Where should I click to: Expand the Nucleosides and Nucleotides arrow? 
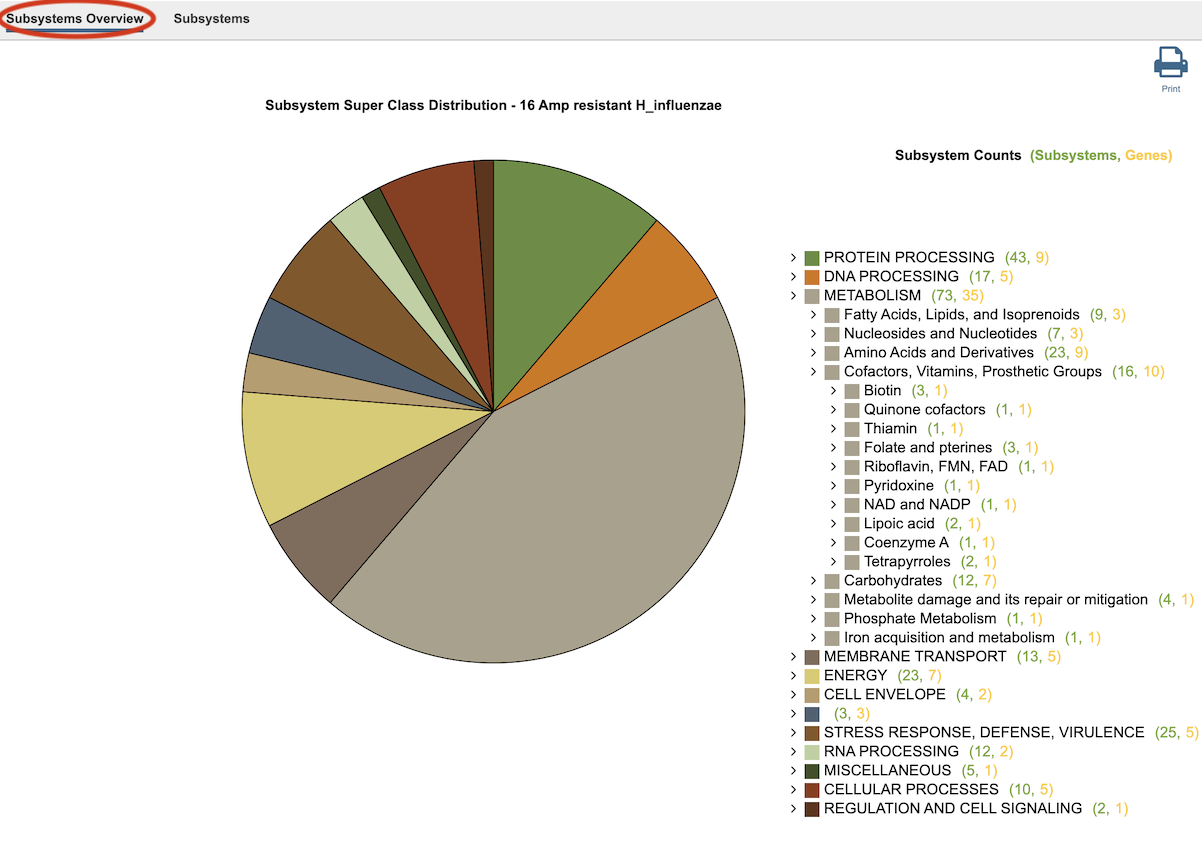click(813, 333)
